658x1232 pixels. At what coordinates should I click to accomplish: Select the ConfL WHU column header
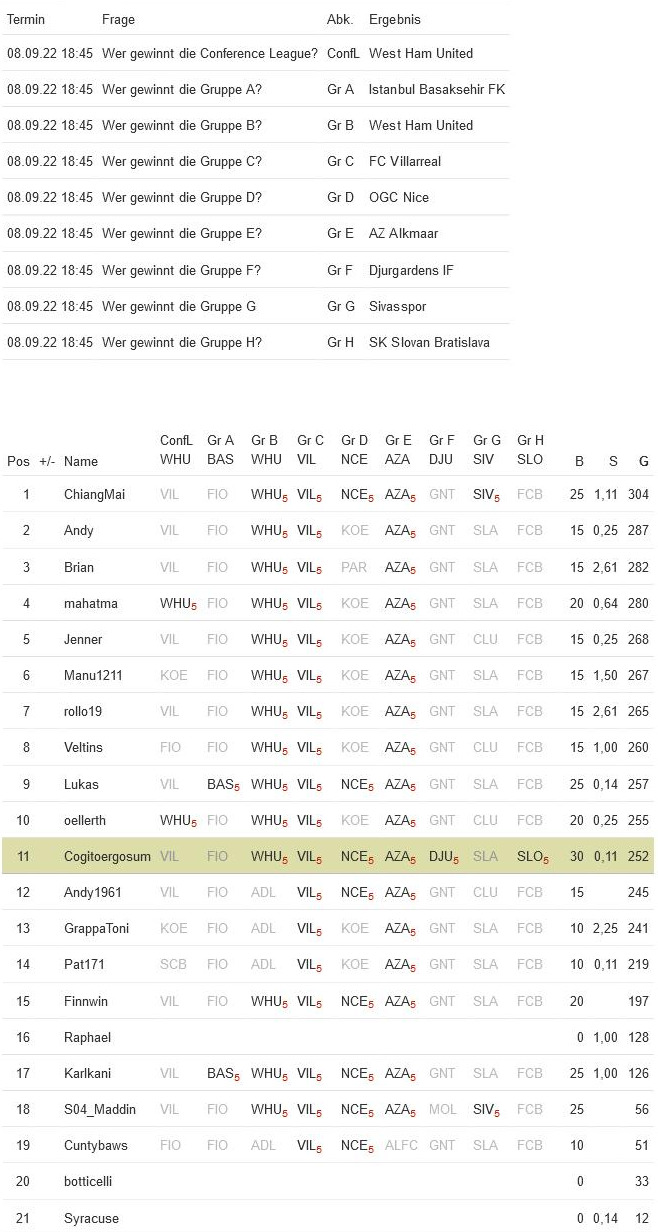tap(176, 450)
